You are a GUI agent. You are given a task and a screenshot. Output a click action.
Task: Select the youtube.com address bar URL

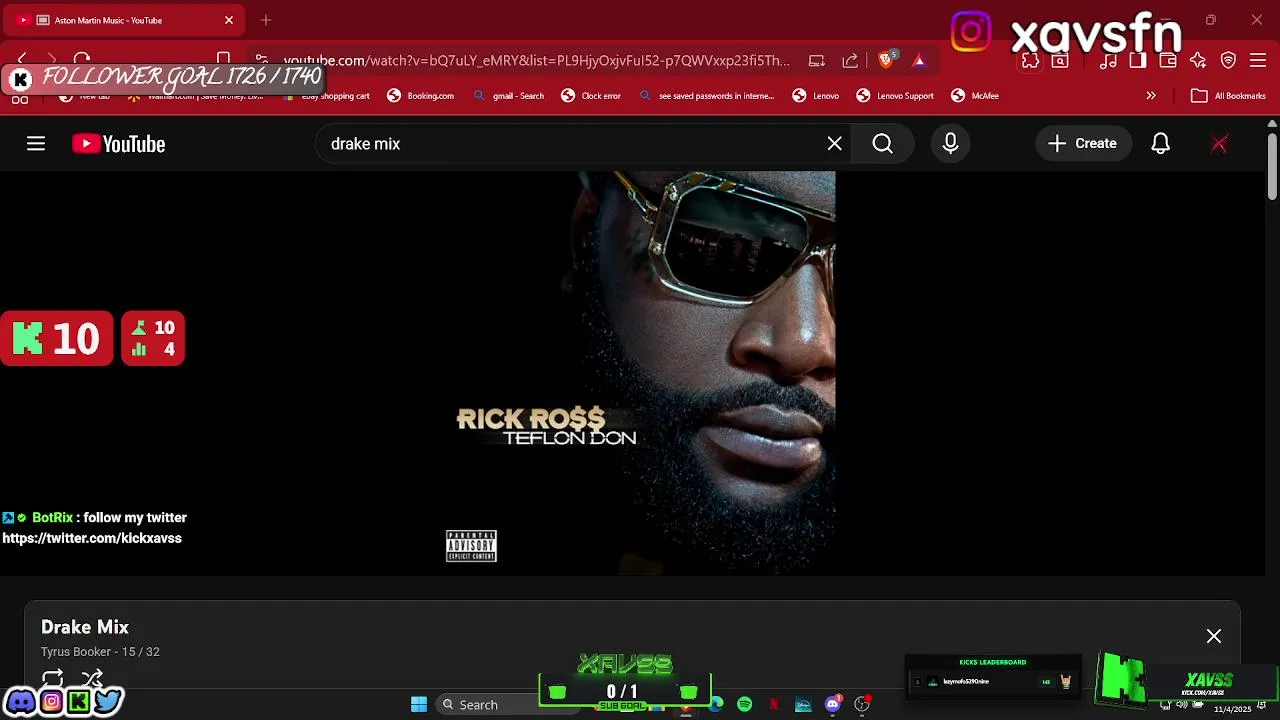tap(537, 61)
